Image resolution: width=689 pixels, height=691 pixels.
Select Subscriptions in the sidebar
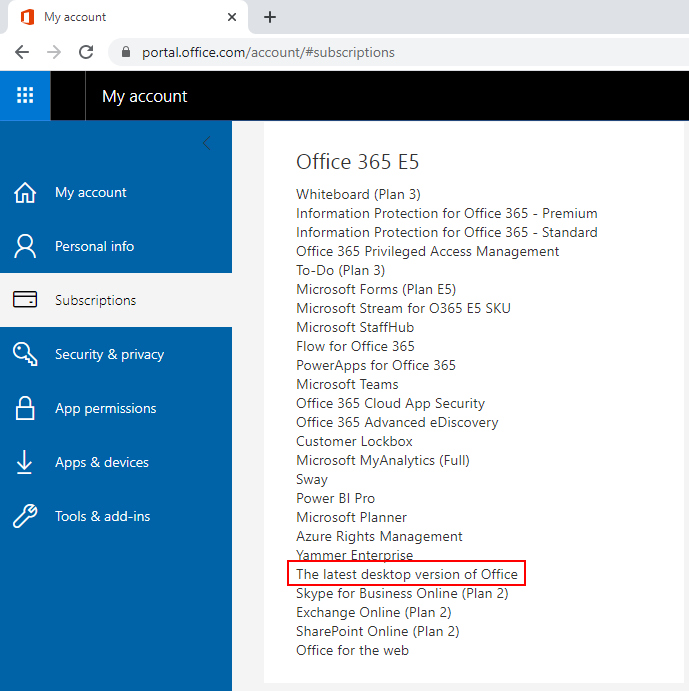coord(116,300)
